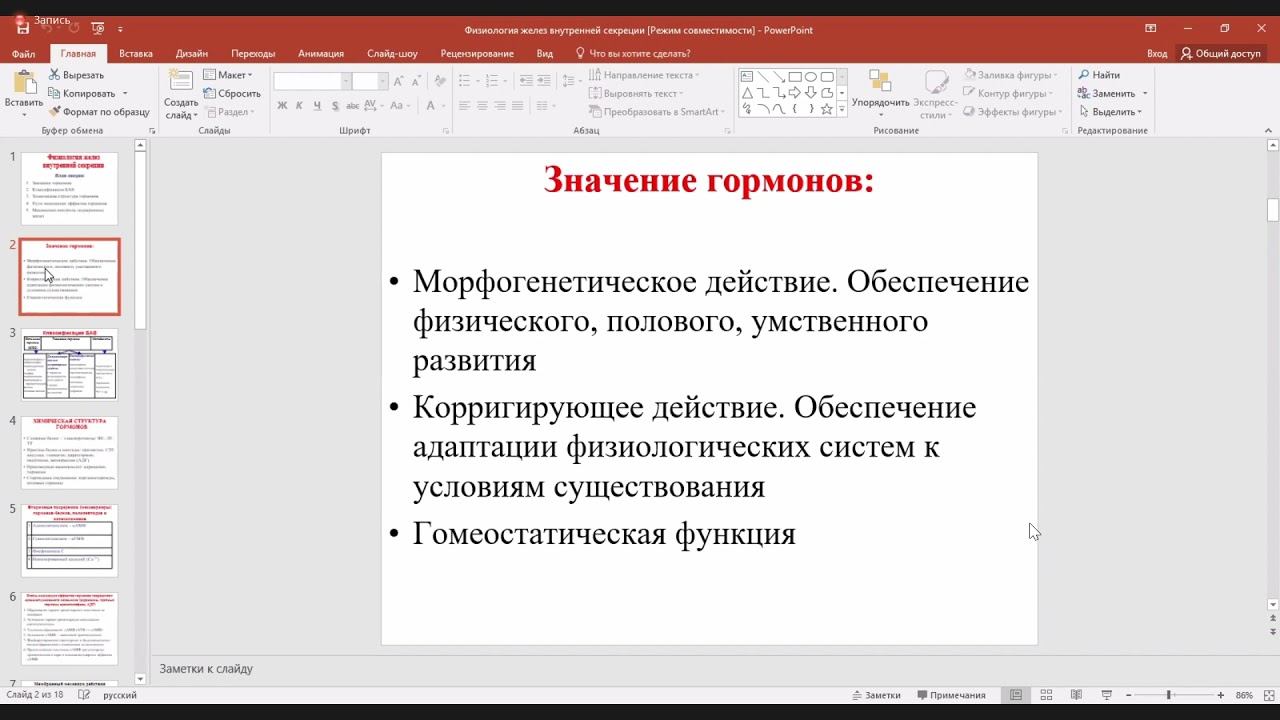Screen dimensions: 1280x720
Task: Switch to Insert (Вставка) tab
Action: [x=136, y=54]
